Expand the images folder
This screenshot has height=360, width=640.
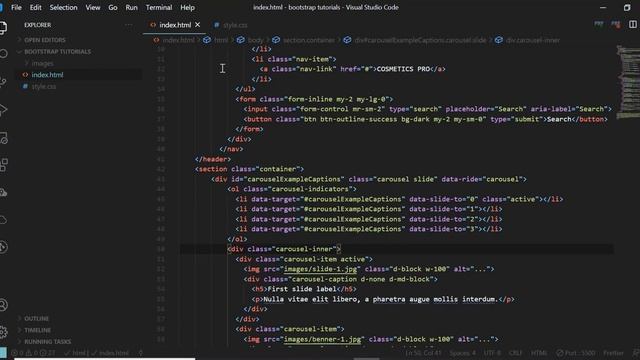[x=42, y=64]
